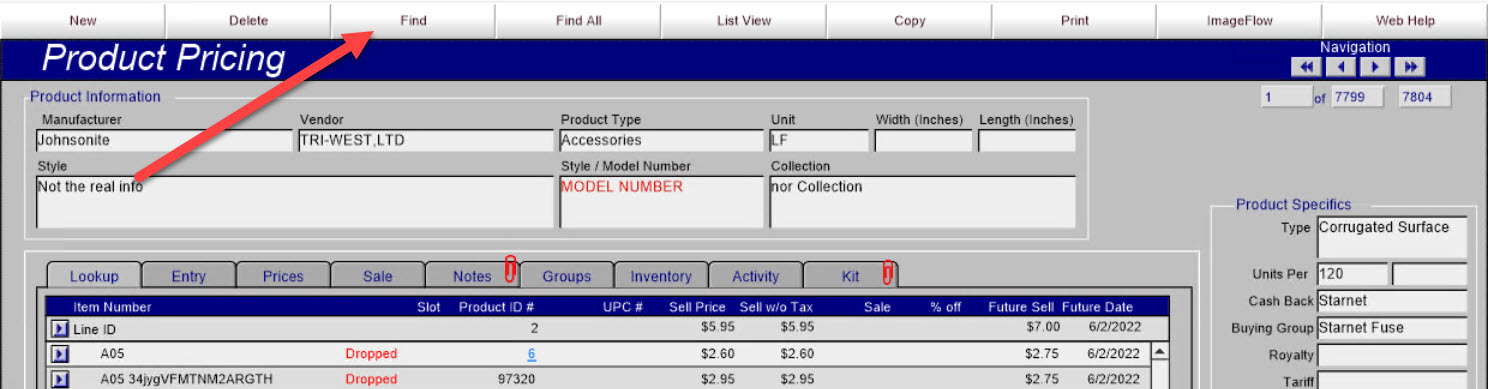Open Line ID row arrow button

coord(59,328)
